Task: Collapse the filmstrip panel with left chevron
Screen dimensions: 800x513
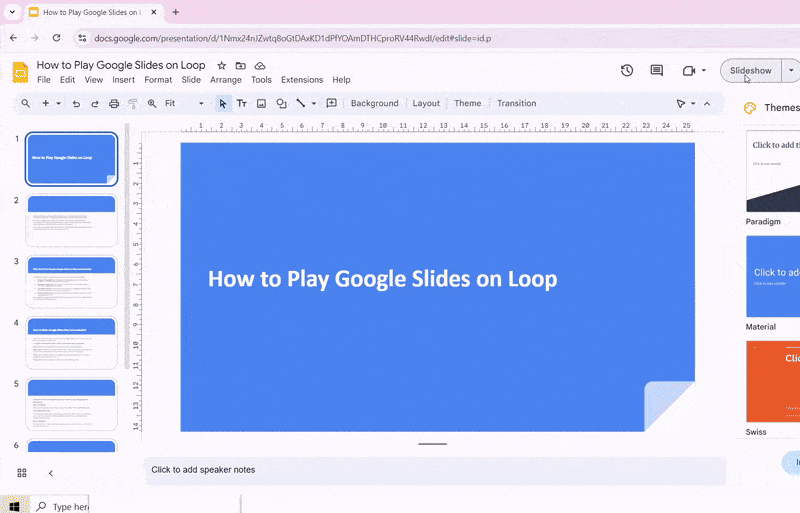Action: point(51,473)
